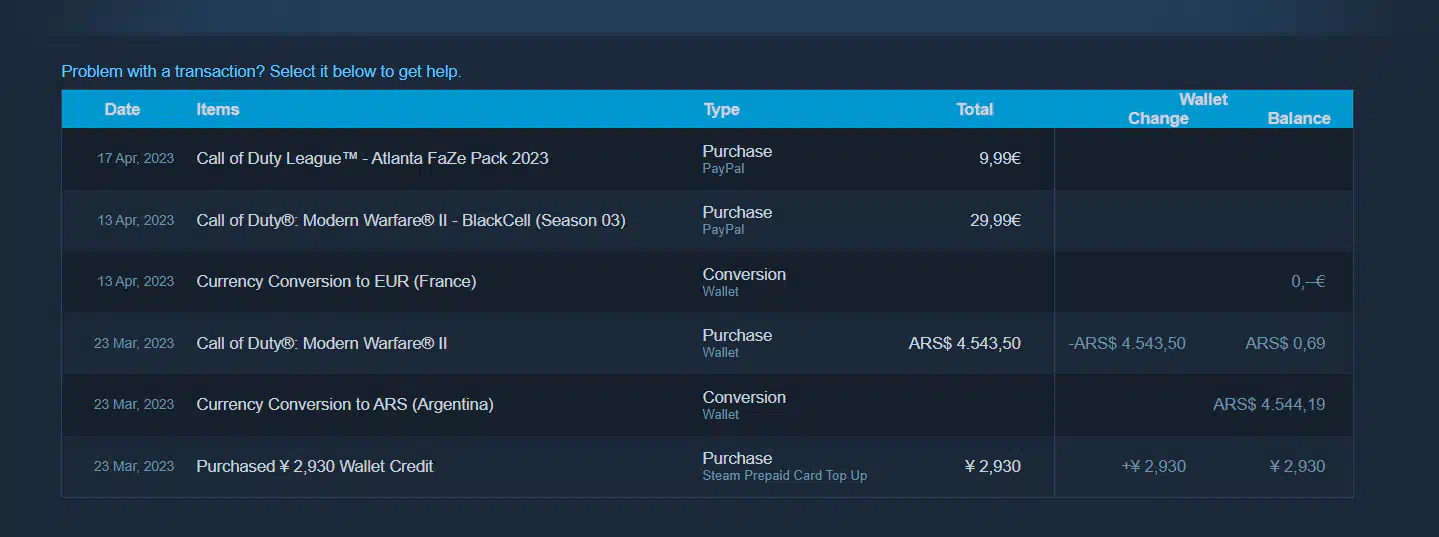Viewport: 1439px width, 537px height.
Task: Click the Items column header
Action: (x=218, y=109)
